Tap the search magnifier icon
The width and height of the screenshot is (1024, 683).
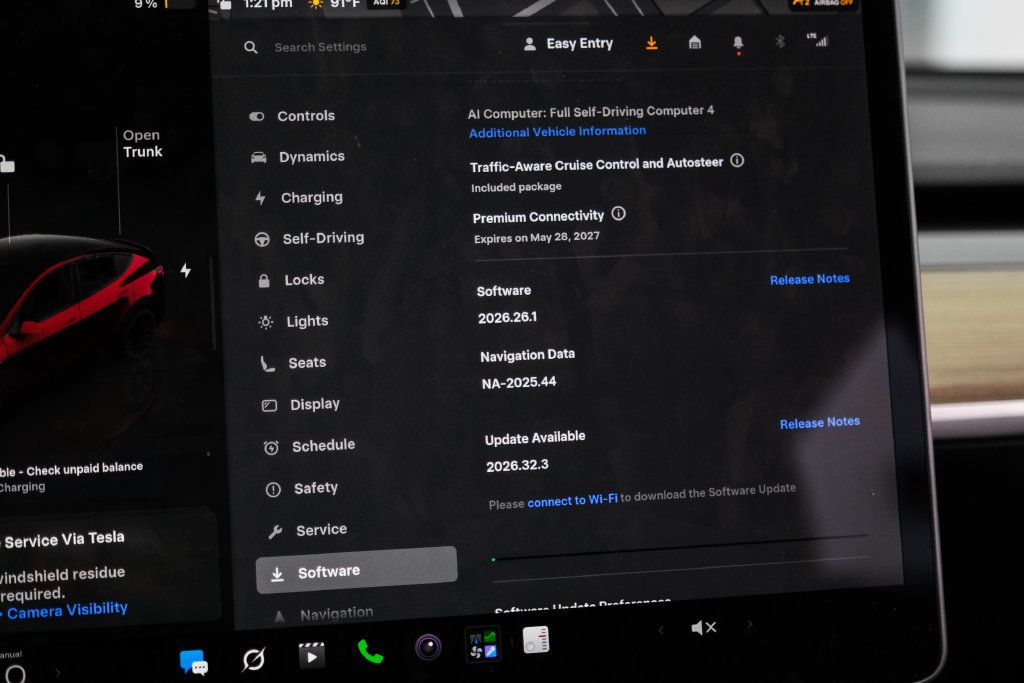[x=251, y=47]
